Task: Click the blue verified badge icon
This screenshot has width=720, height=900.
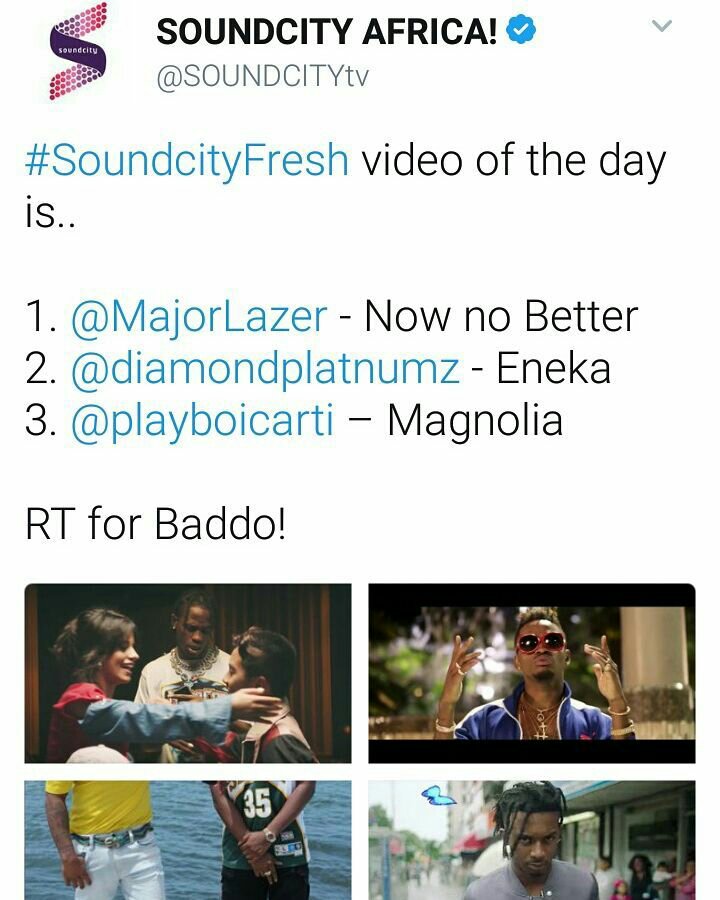Action: pos(521,30)
